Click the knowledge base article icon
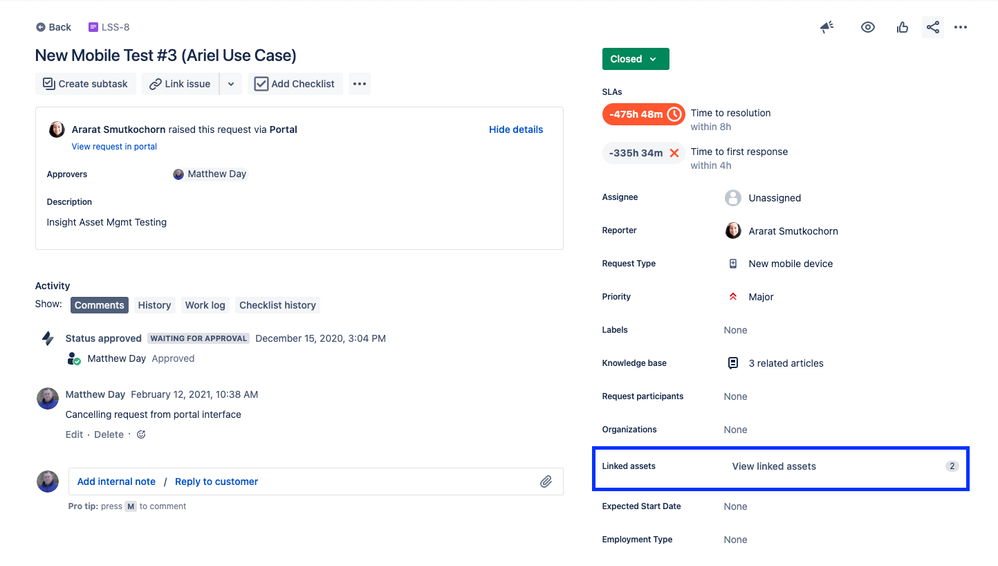 click(733, 363)
